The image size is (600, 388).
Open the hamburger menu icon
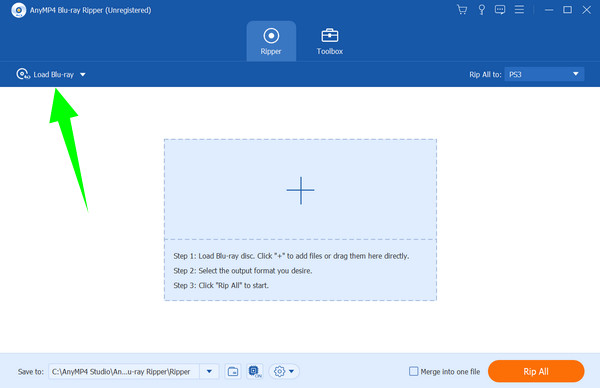pos(519,9)
